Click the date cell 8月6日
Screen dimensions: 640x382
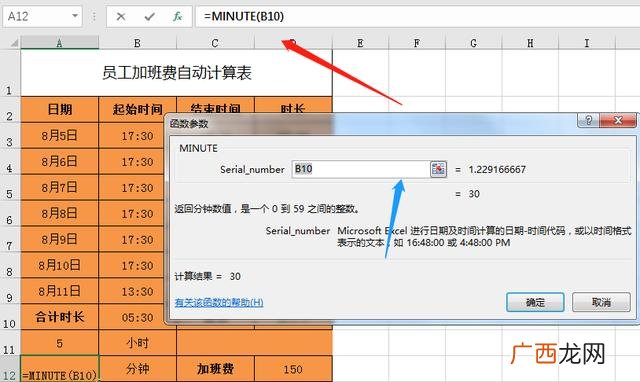60,162
